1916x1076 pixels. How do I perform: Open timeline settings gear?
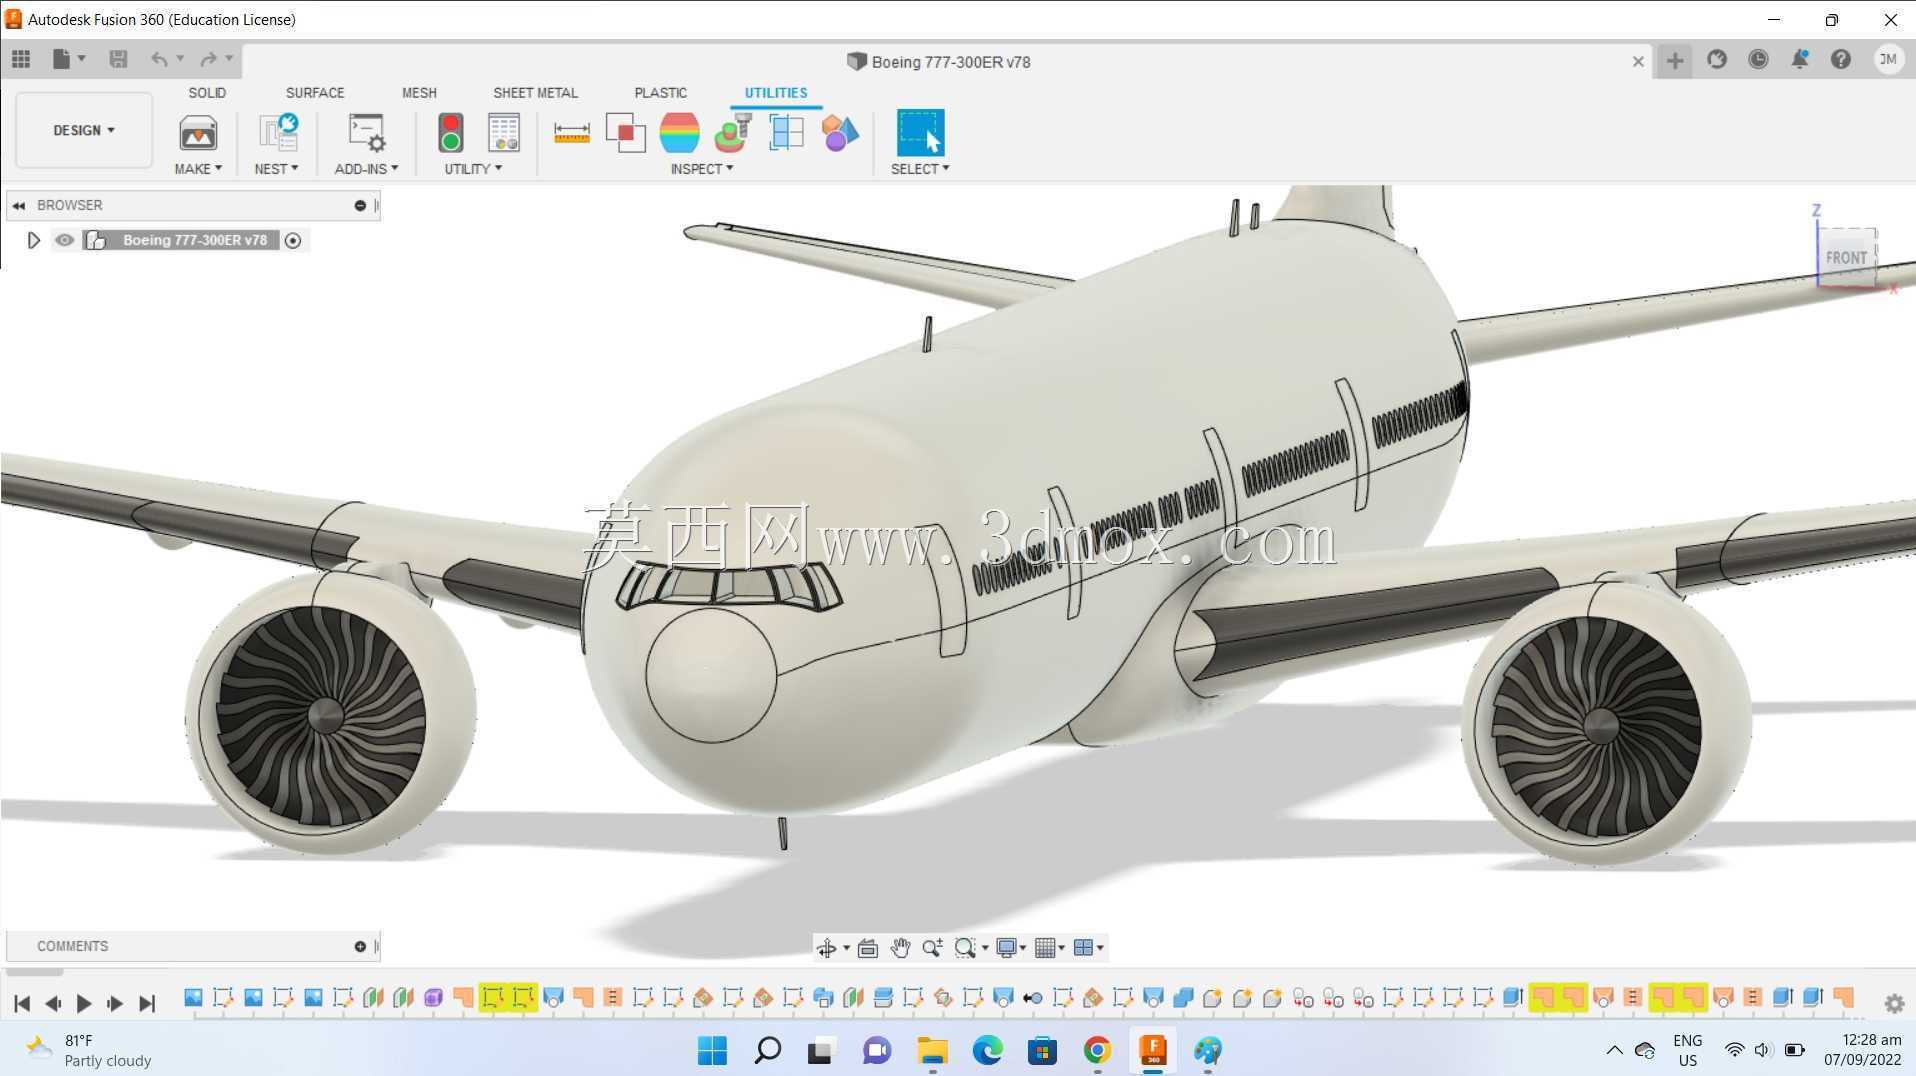1894,1003
